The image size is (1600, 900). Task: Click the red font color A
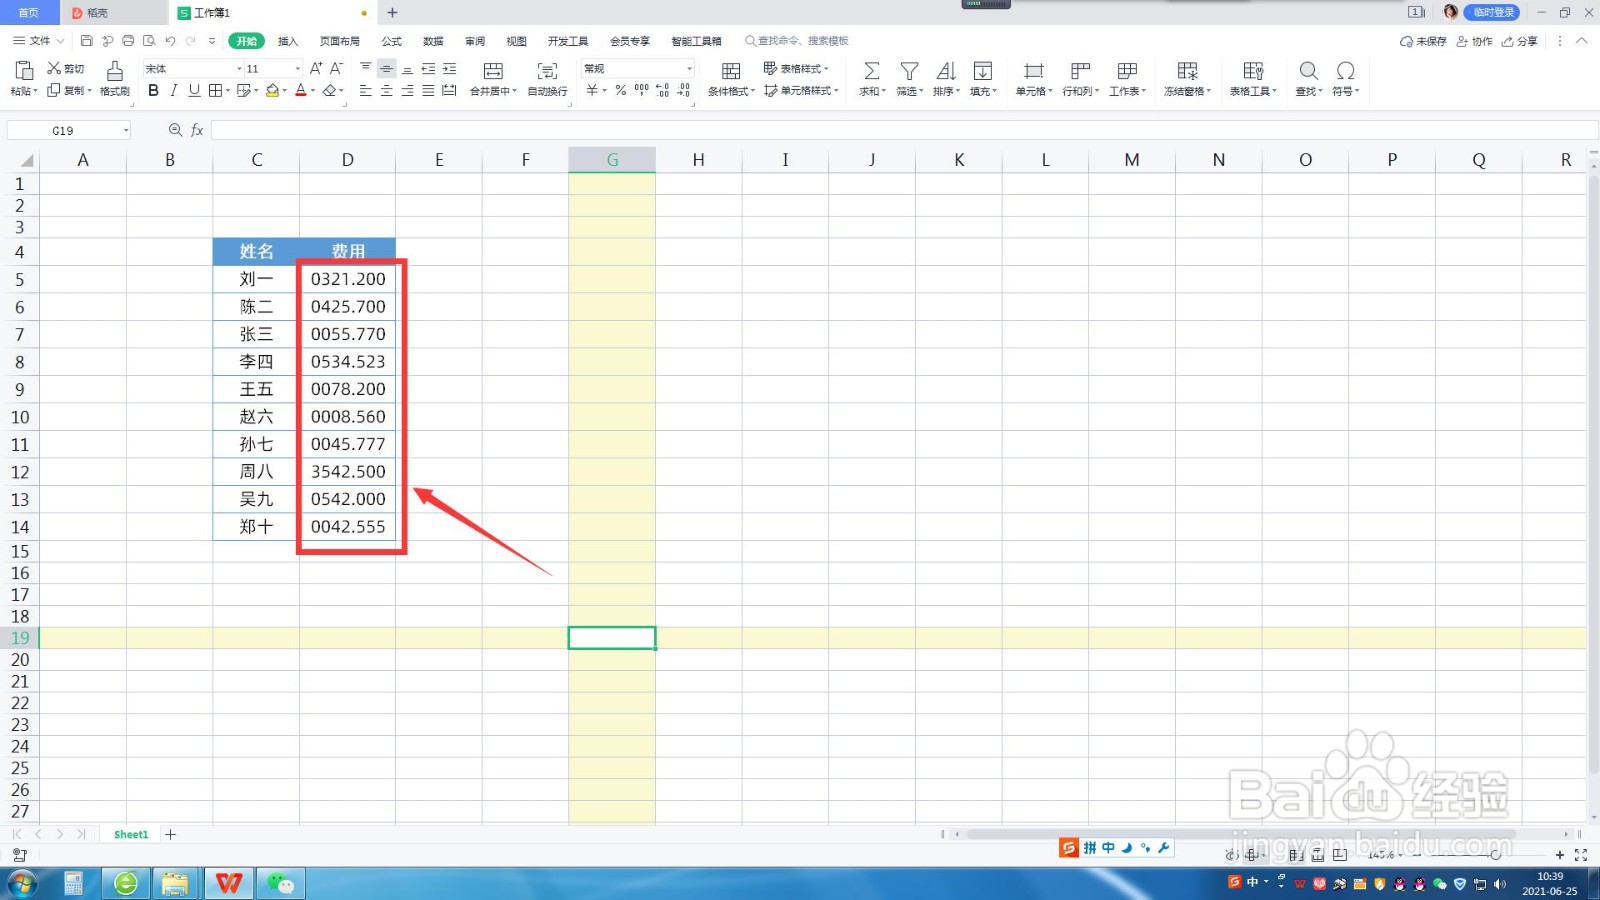click(301, 90)
